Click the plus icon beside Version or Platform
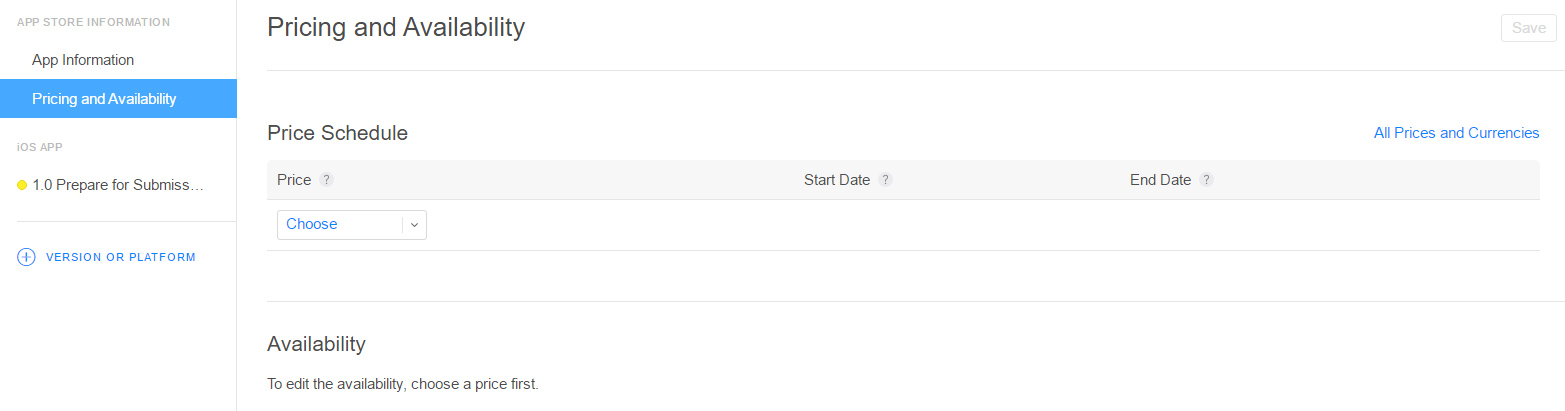 [x=26, y=257]
